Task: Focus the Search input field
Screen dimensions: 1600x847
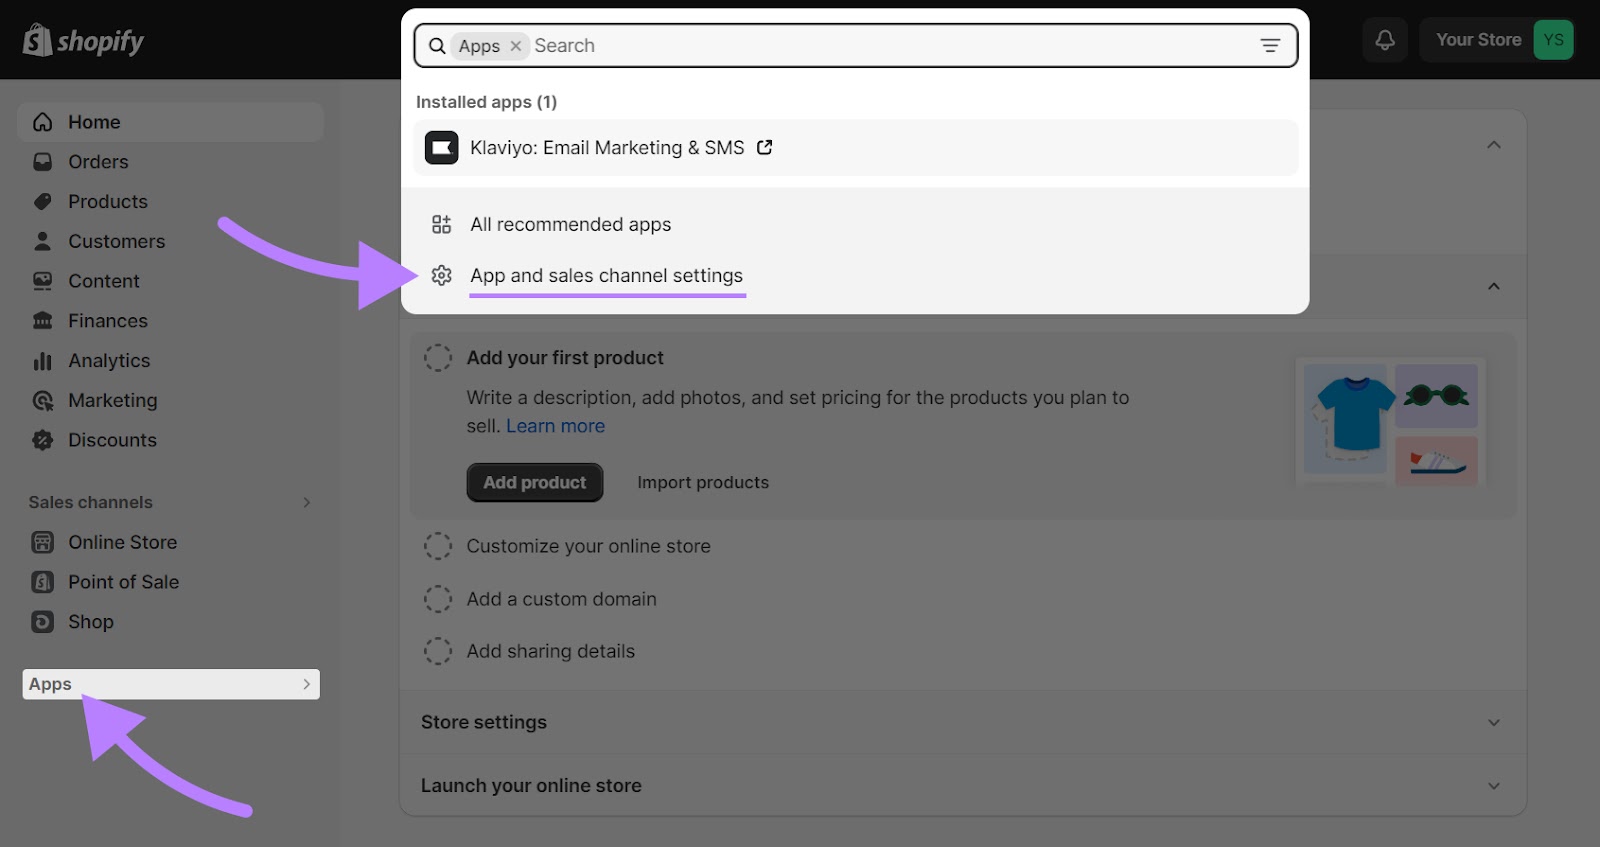Action: [x=890, y=46]
